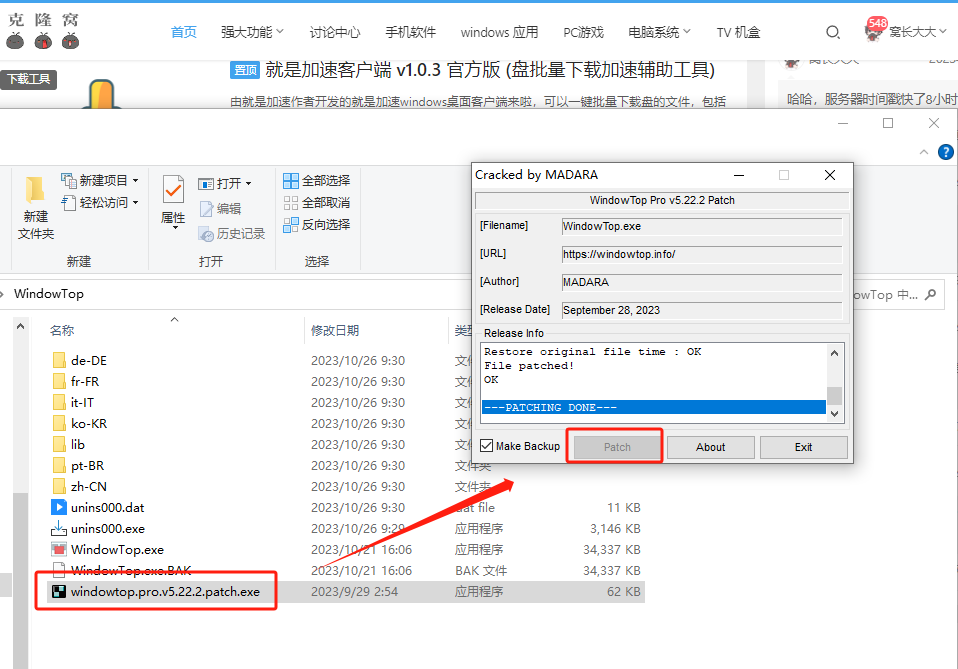Open the 新建项目 dropdown arrow

coord(135,181)
